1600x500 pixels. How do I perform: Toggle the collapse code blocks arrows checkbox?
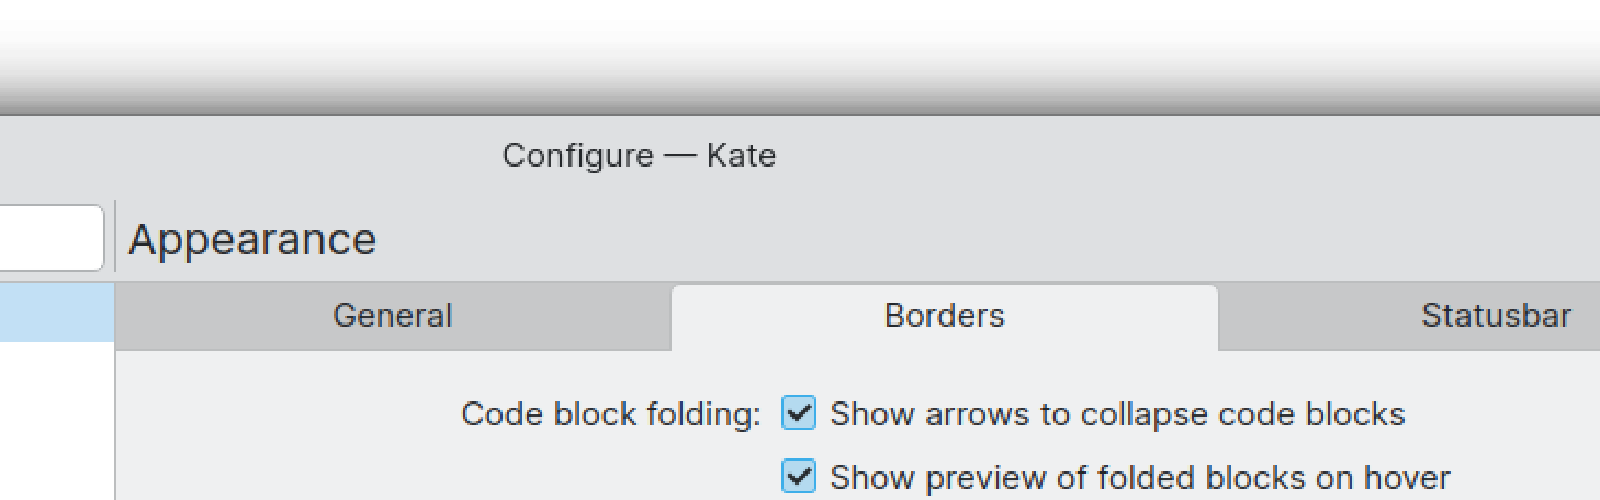coord(798,413)
